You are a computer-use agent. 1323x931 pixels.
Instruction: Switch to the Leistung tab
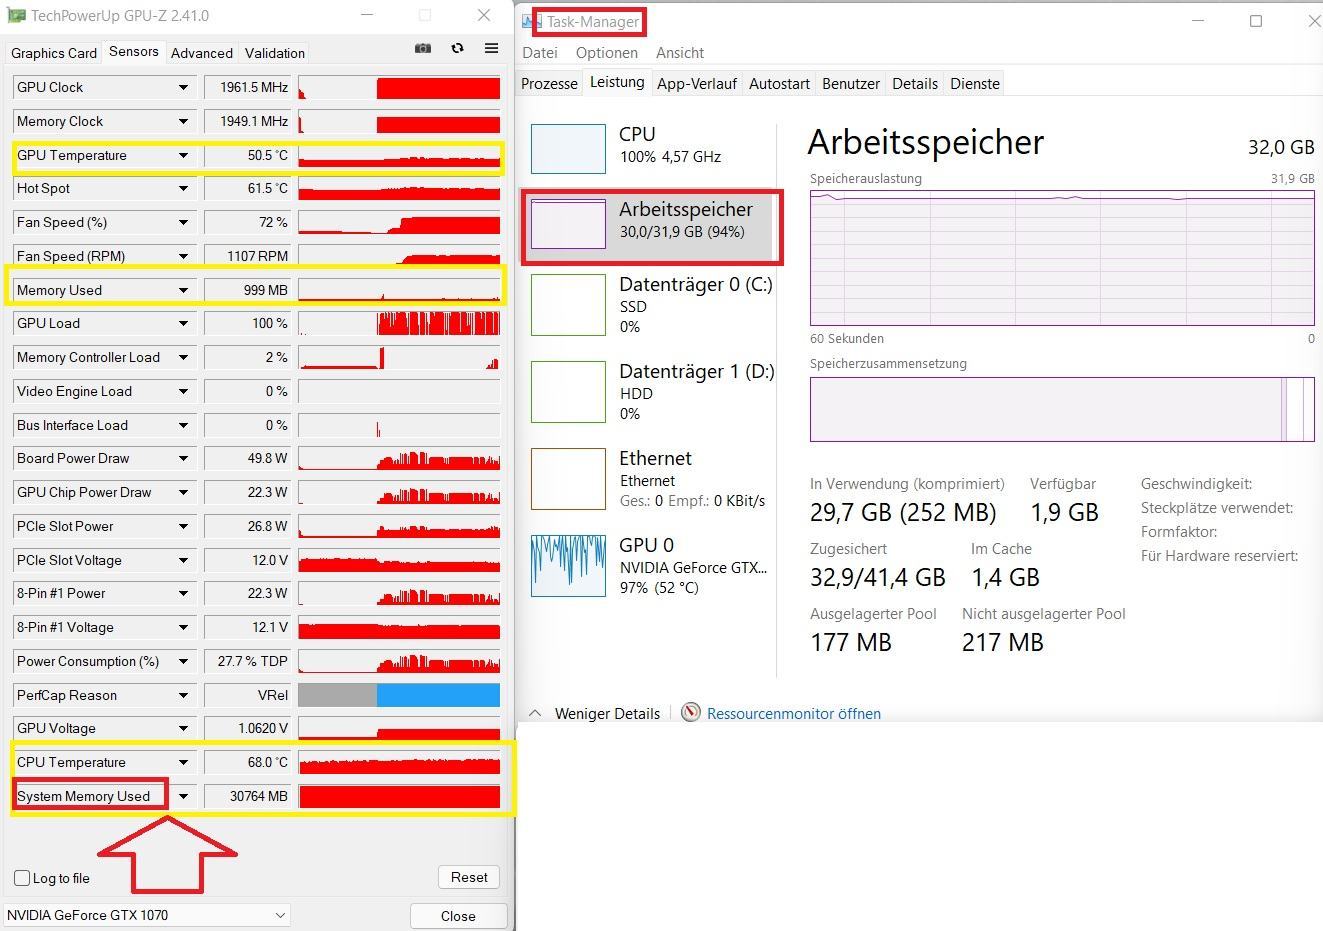coord(617,83)
